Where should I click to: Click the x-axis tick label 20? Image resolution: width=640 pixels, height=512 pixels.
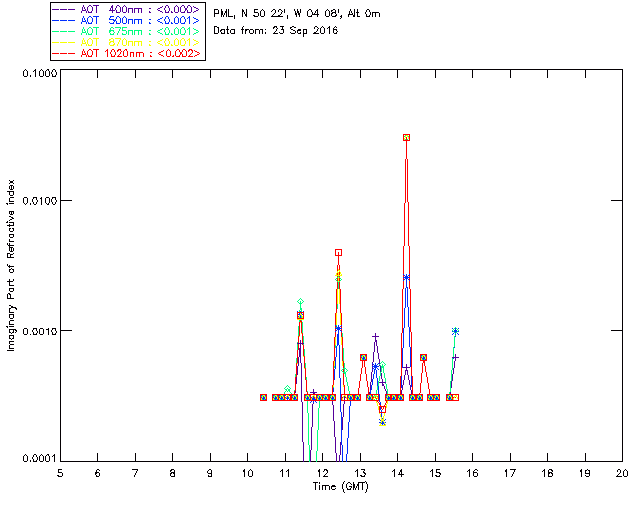(622, 473)
